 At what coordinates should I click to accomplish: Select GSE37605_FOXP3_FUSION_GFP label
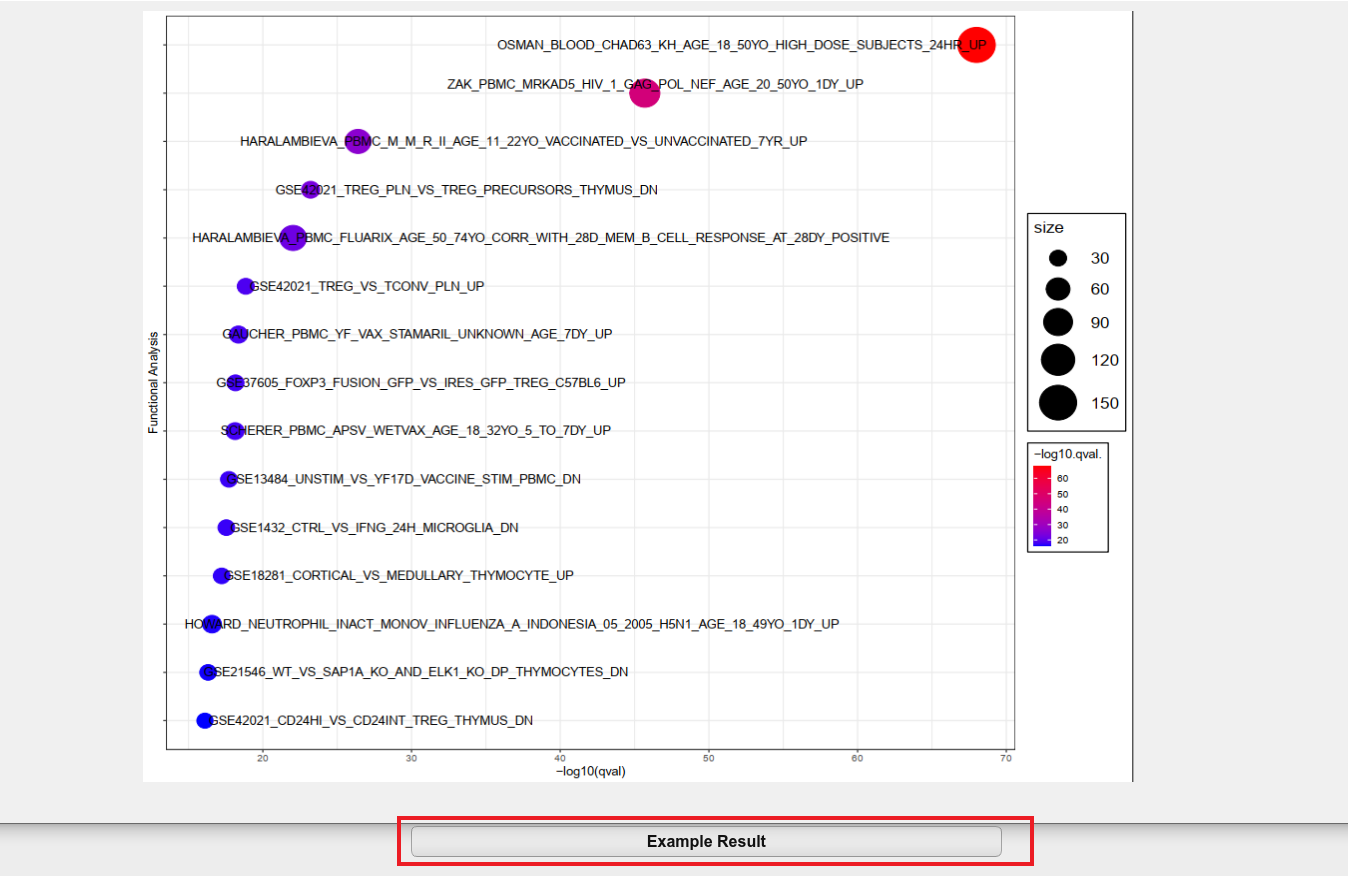point(421,382)
